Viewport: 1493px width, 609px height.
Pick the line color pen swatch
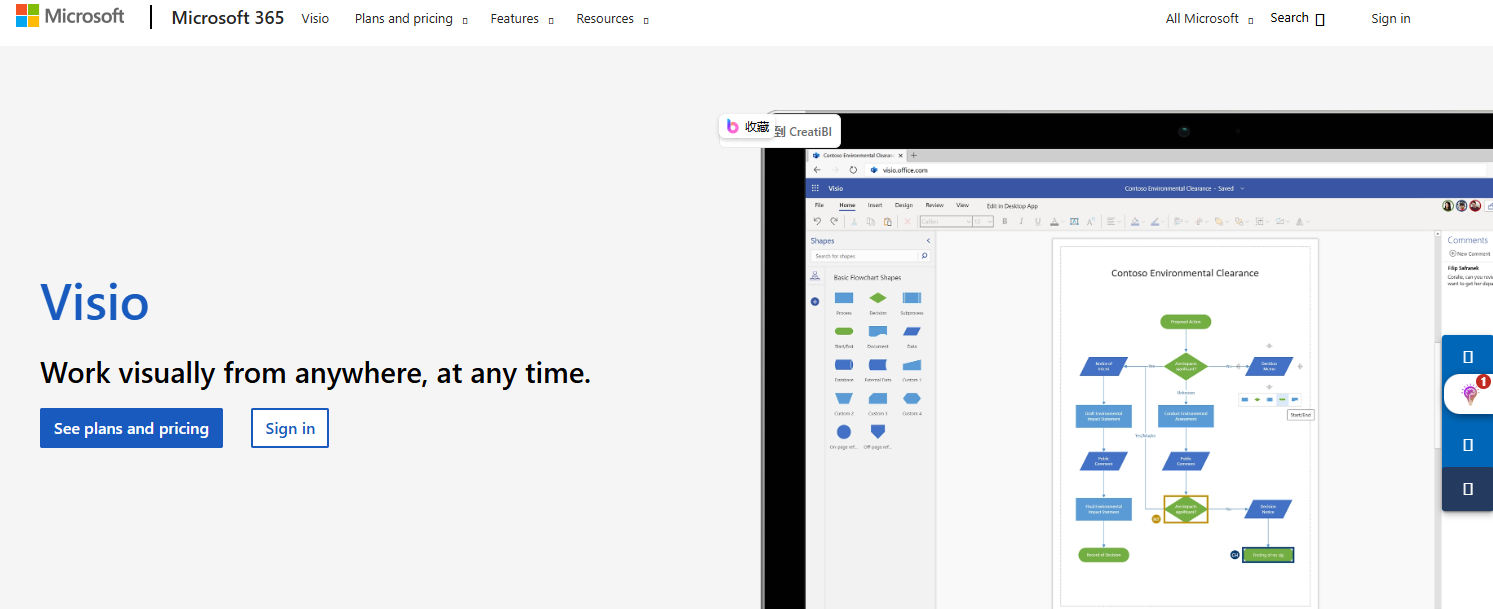1155,222
